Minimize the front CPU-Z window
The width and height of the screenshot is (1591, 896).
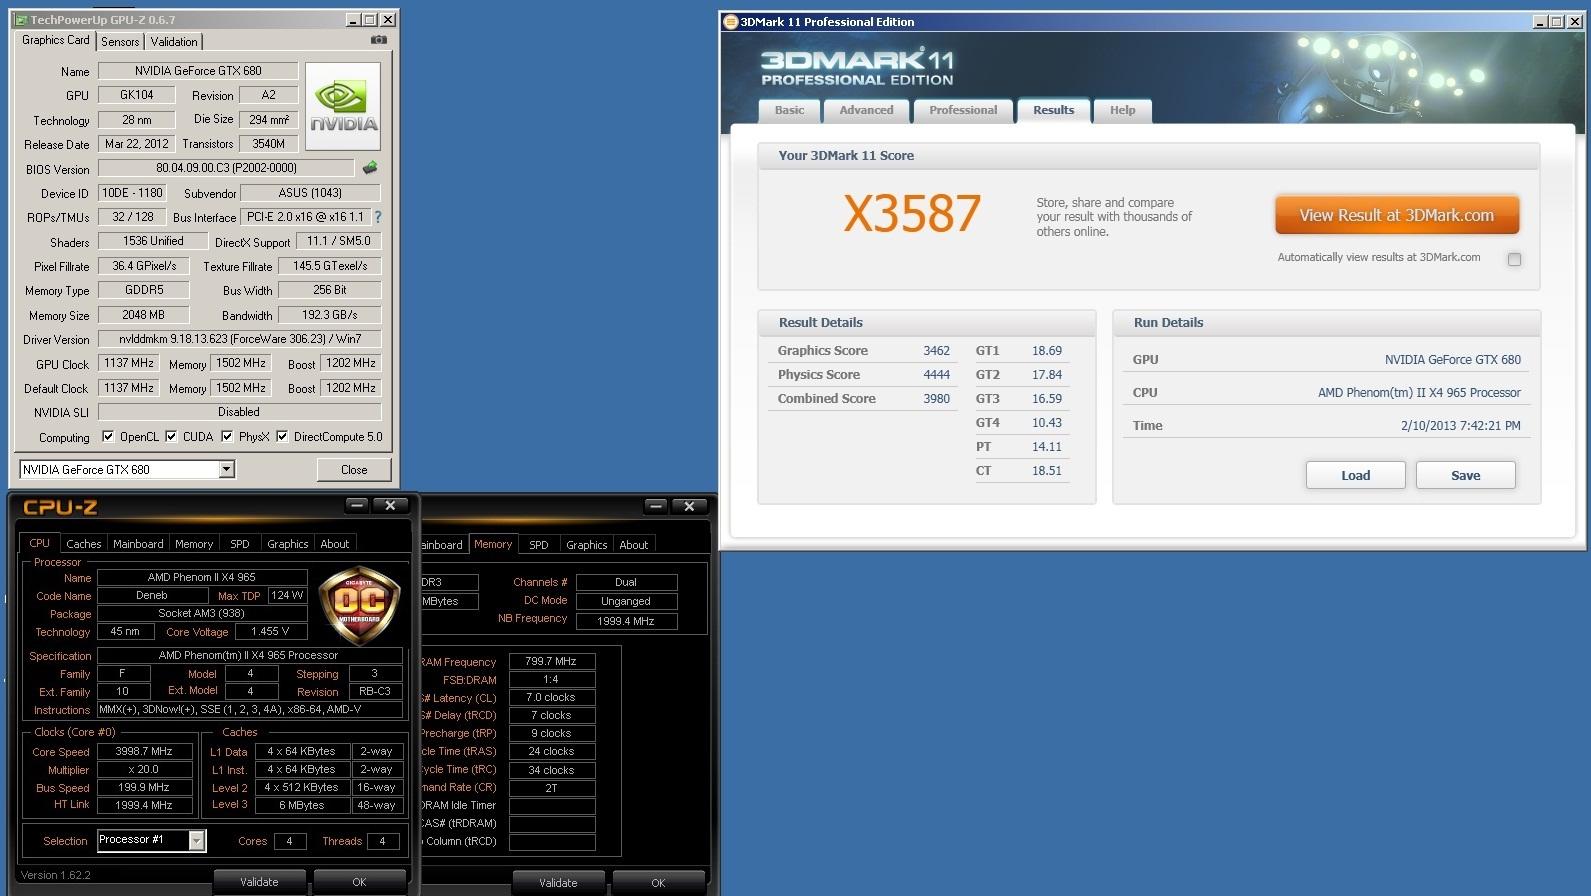pyautogui.click(x=357, y=506)
